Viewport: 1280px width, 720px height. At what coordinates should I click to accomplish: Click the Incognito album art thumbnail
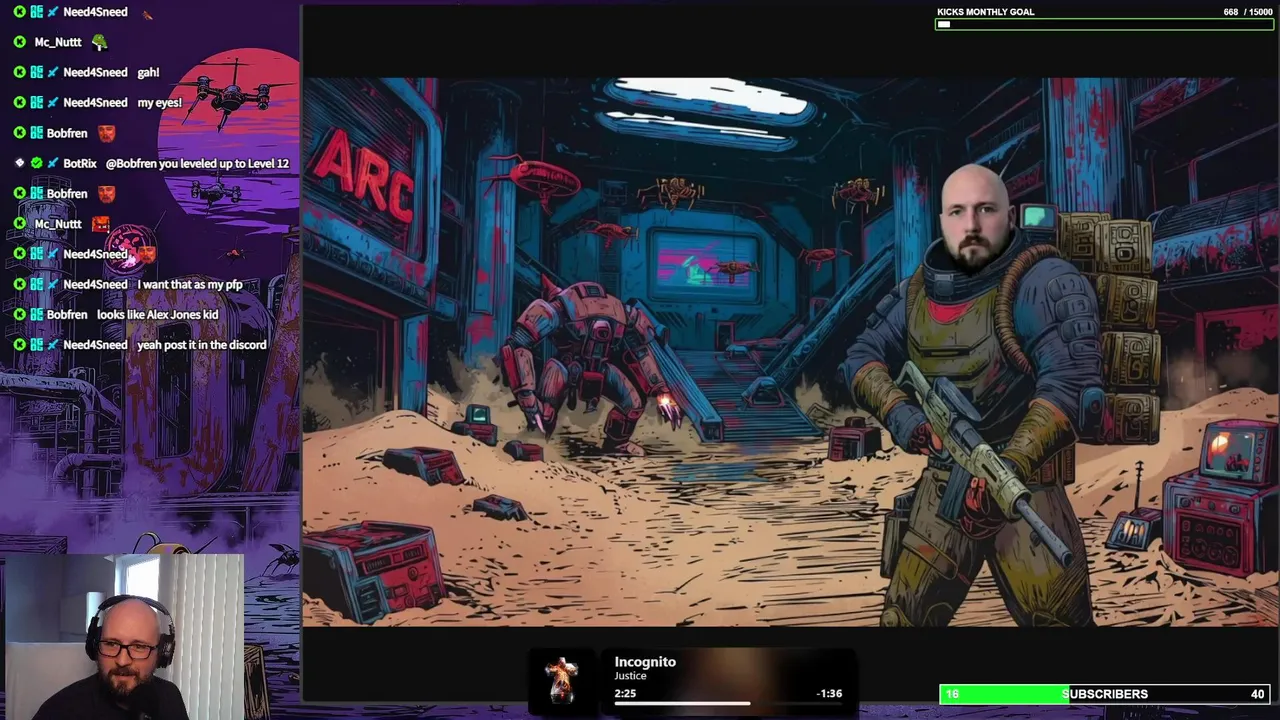click(x=562, y=681)
